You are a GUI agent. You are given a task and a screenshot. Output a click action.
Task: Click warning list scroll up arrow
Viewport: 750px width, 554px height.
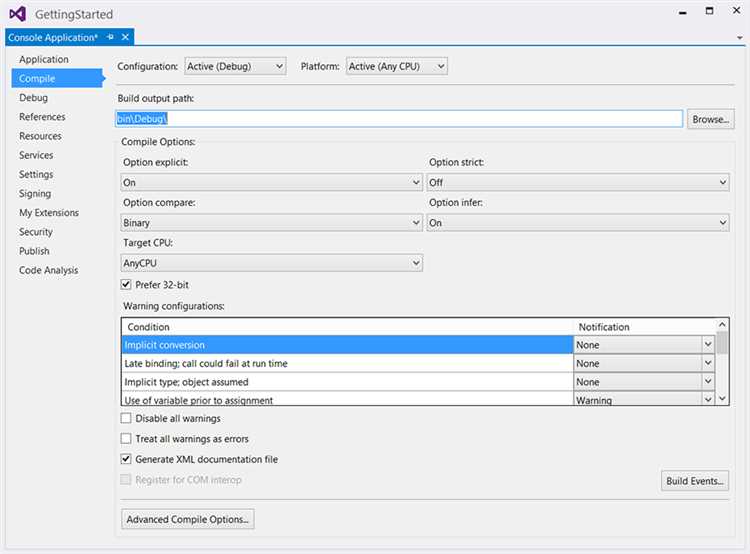(x=722, y=324)
